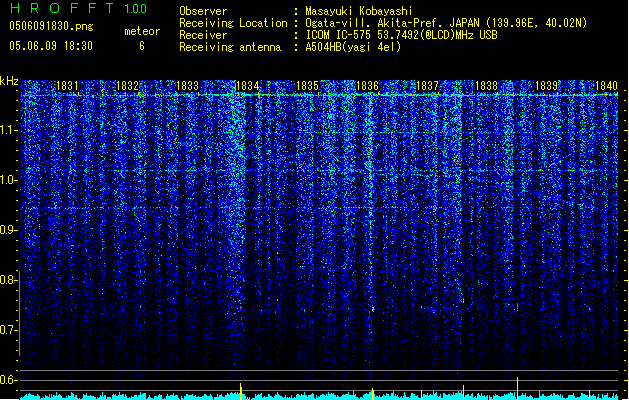Image resolution: width=629 pixels, height=400 pixels.
Task: Click the HROFFT 1.0.0 title text
Action: (79, 8)
